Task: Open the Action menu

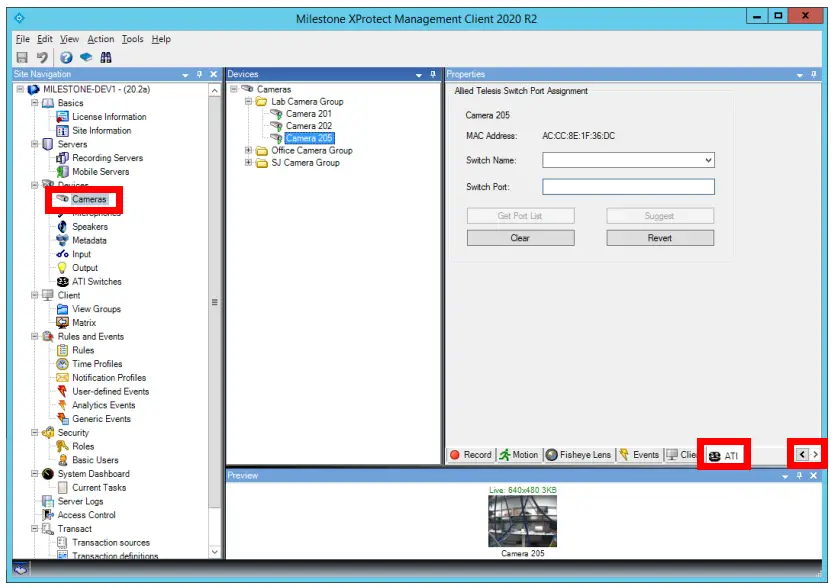Action: (x=101, y=39)
